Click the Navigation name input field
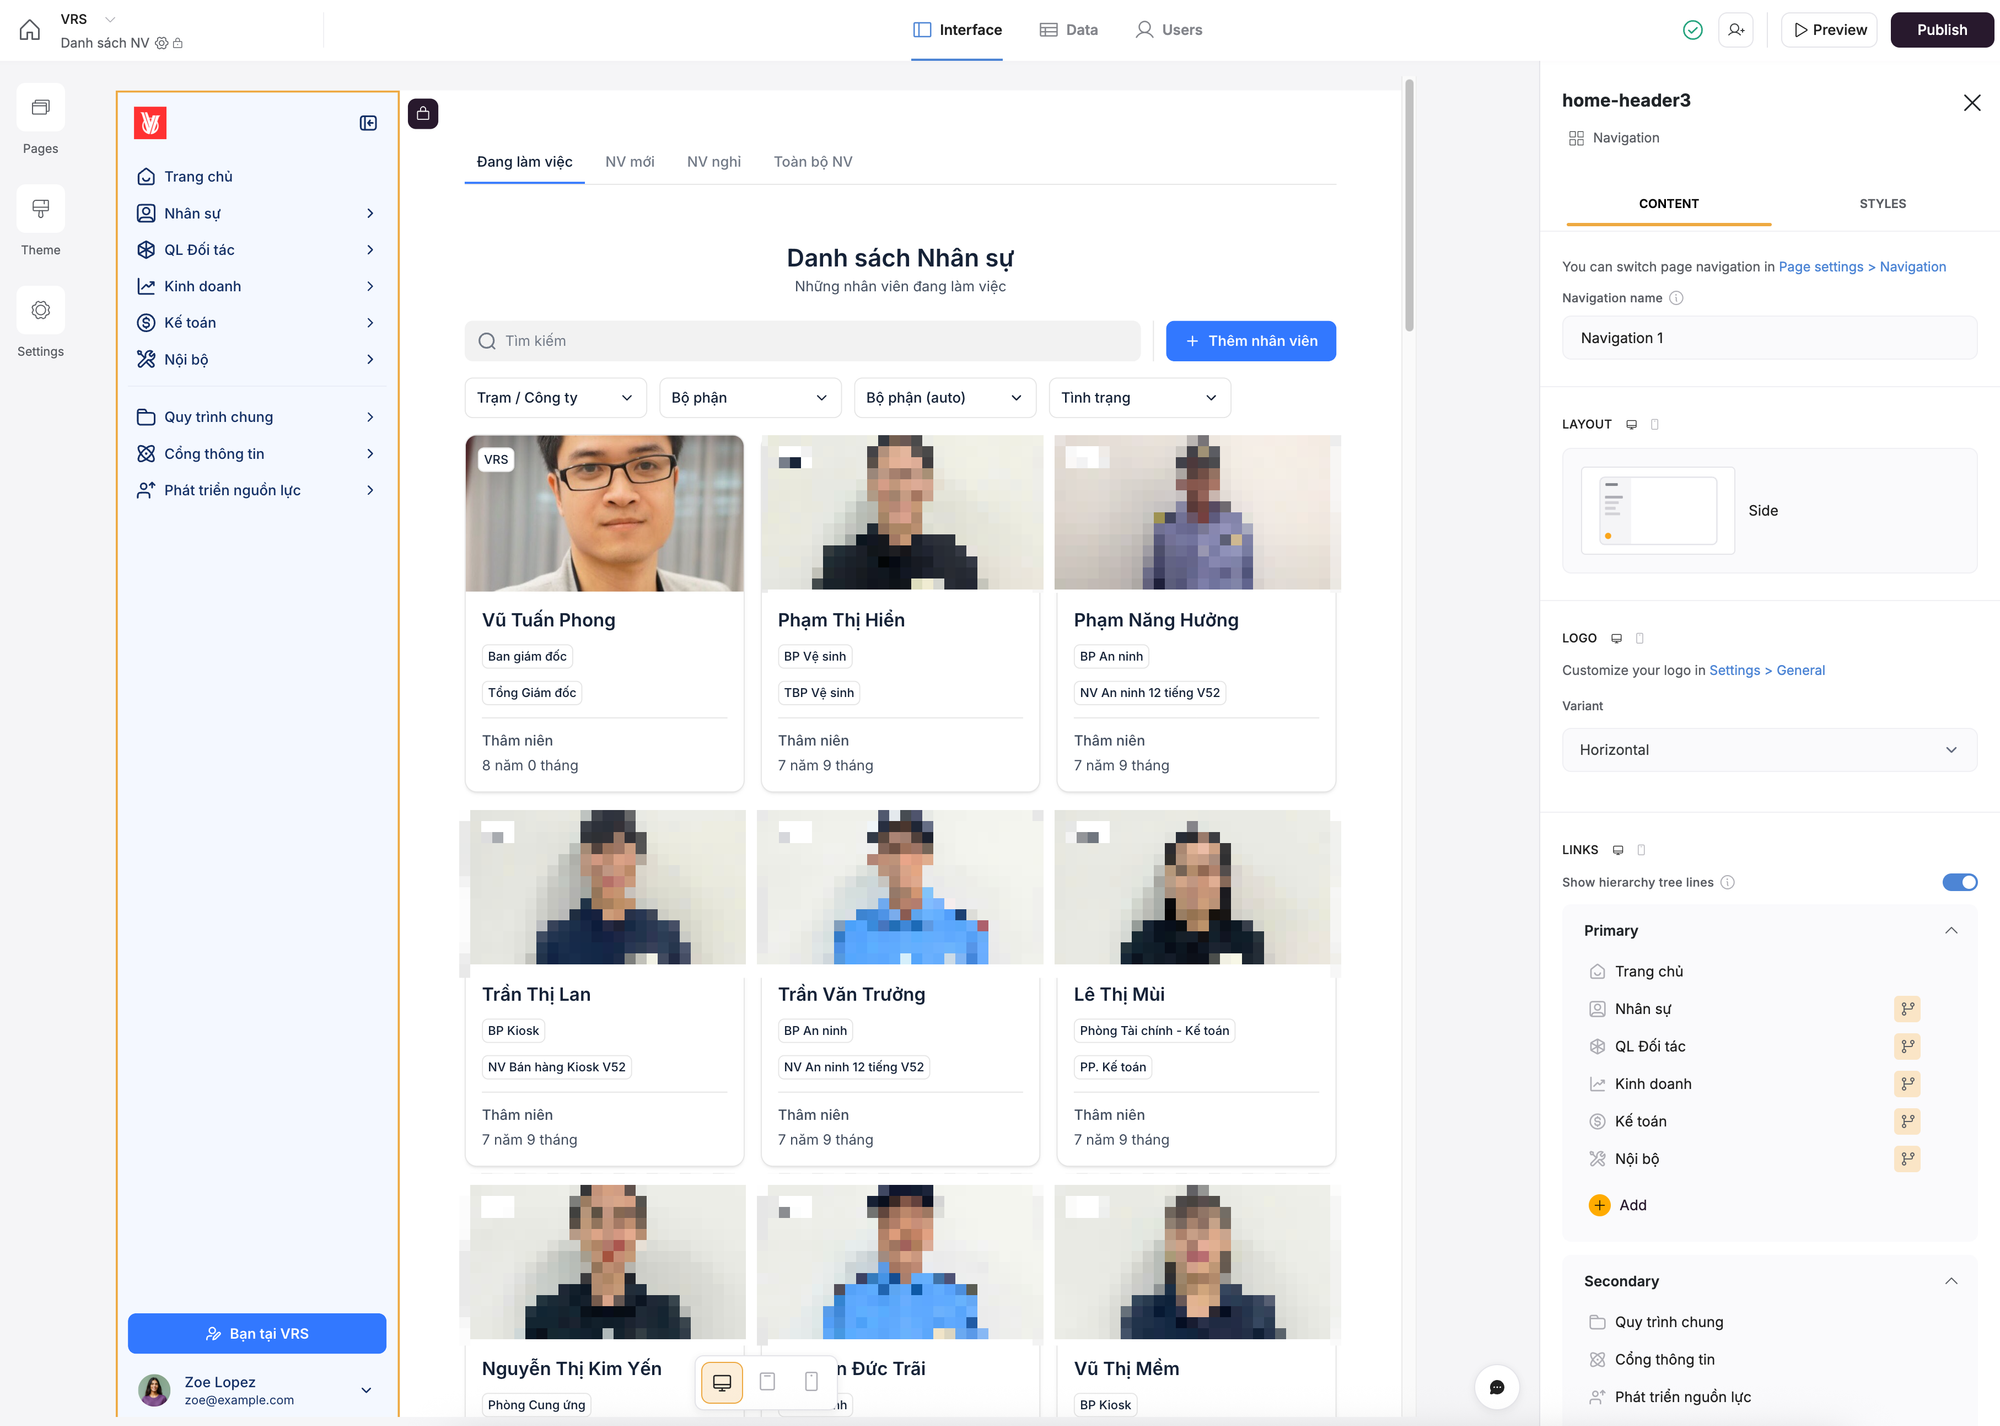 (1769, 338)
